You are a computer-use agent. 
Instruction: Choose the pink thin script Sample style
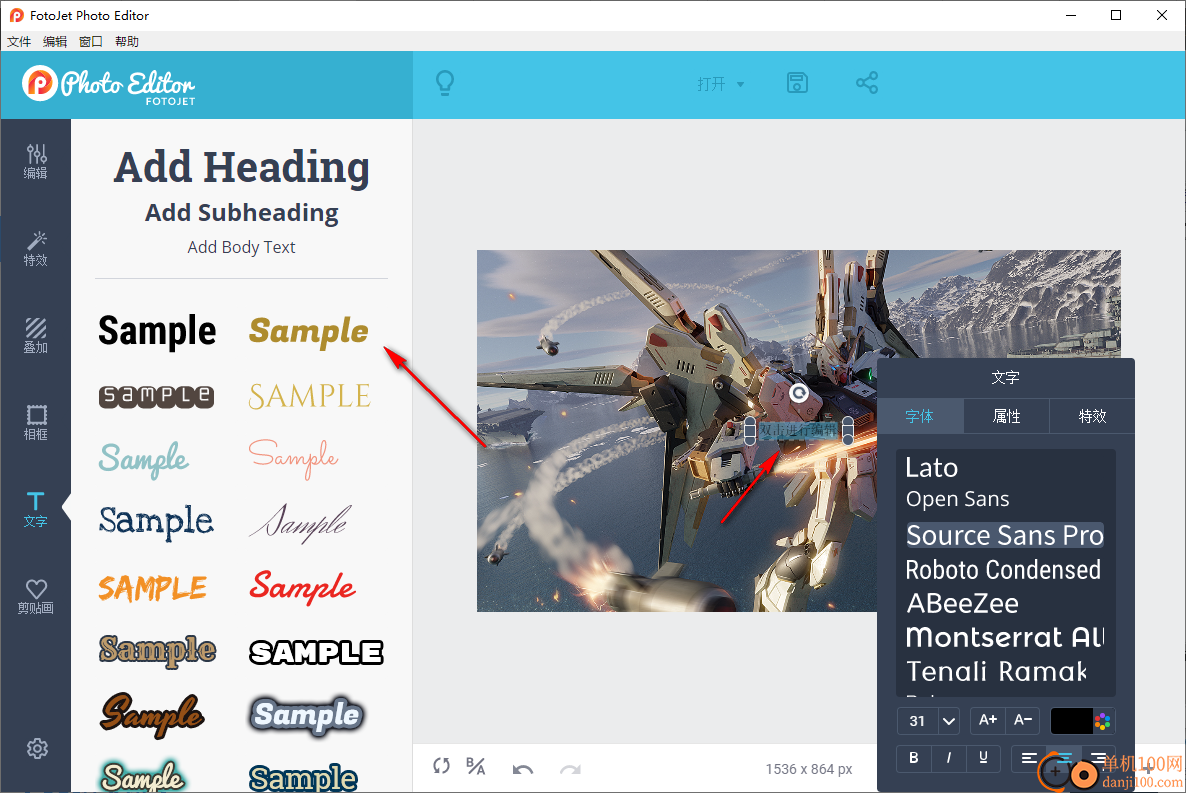click(293, 458)
